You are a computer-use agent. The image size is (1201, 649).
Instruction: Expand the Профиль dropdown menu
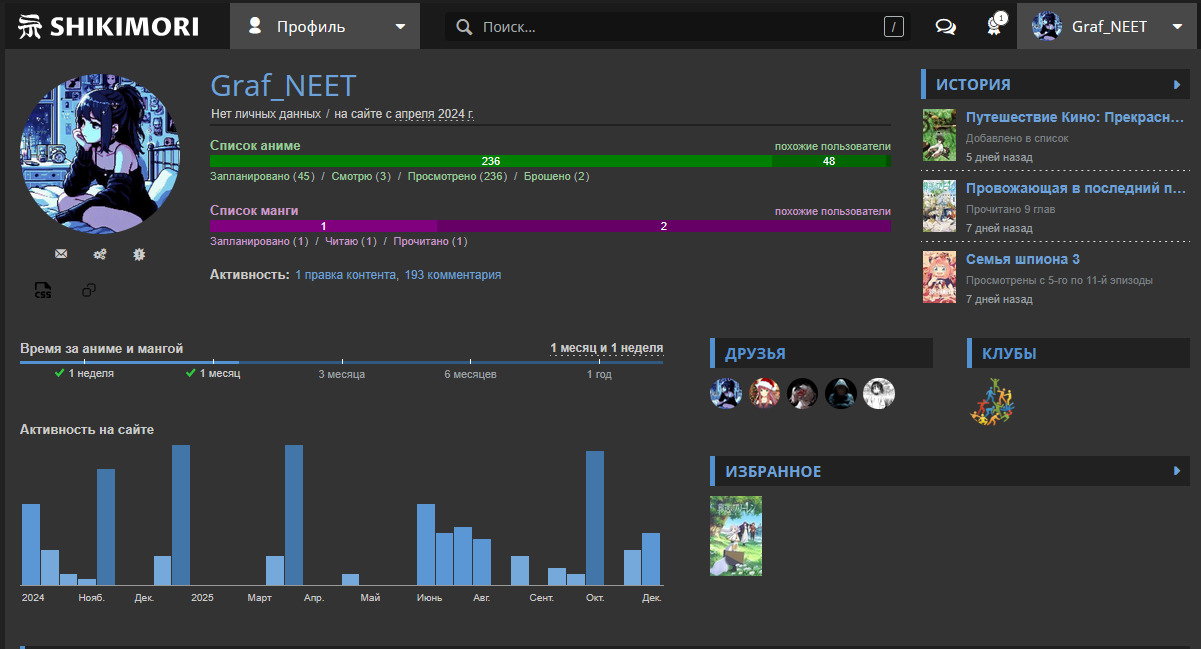click(x=325, y=27)
